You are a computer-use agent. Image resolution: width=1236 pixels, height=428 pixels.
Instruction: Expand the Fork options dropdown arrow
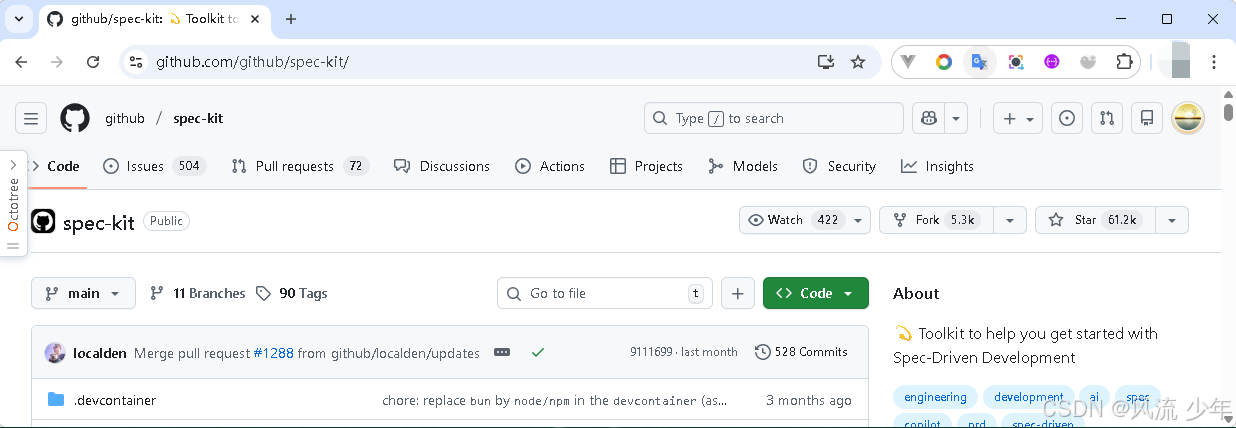(x=1011, y=220)
